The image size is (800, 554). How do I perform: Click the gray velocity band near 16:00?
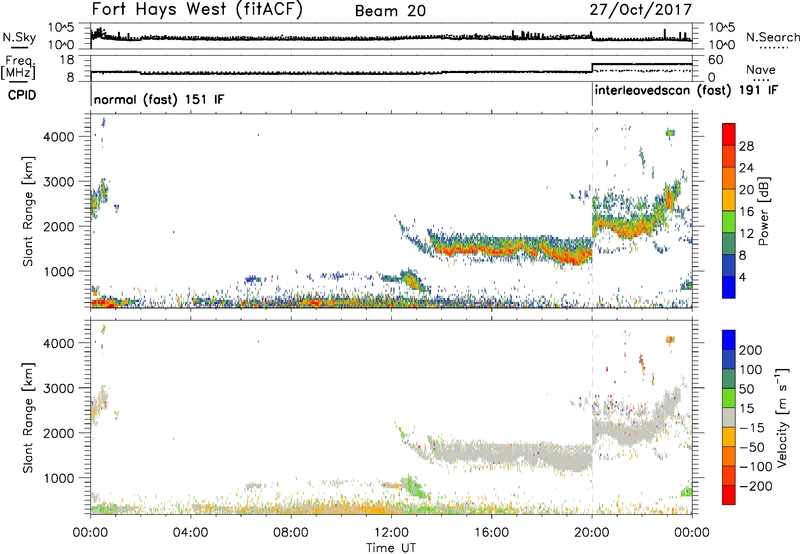click(x=491, y=453)
